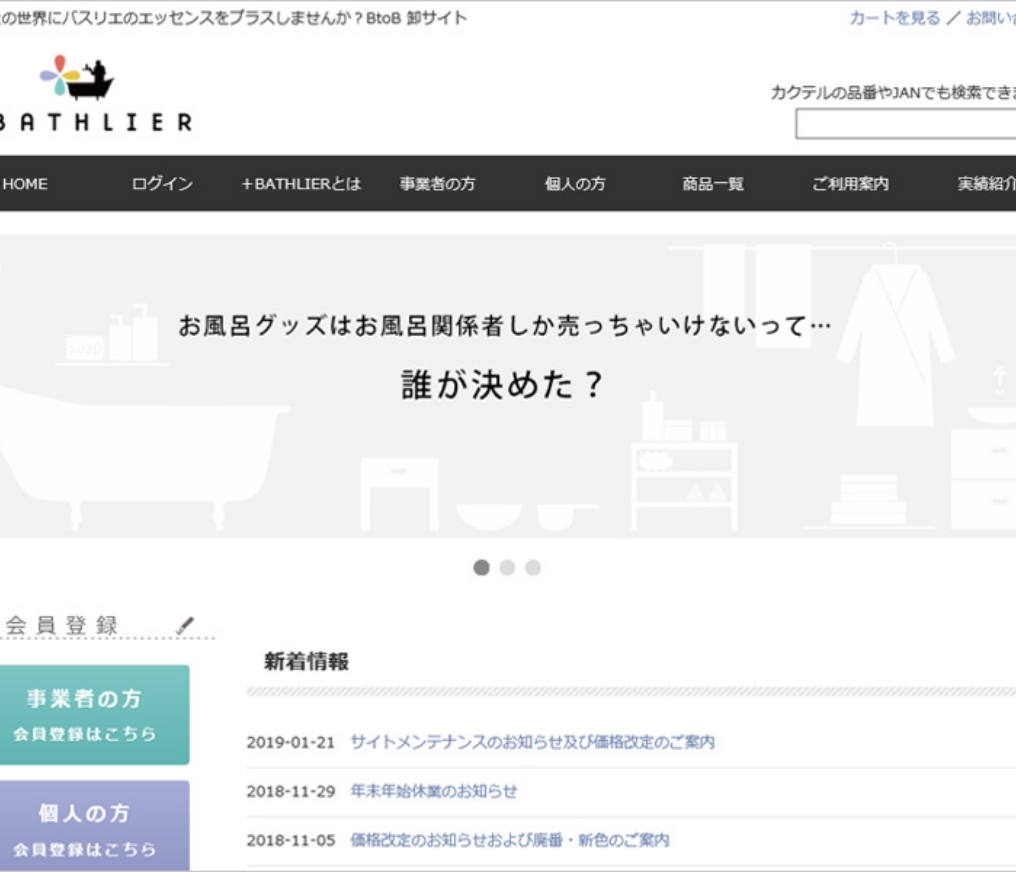Click the カートを見る link

tap(894, 17)
